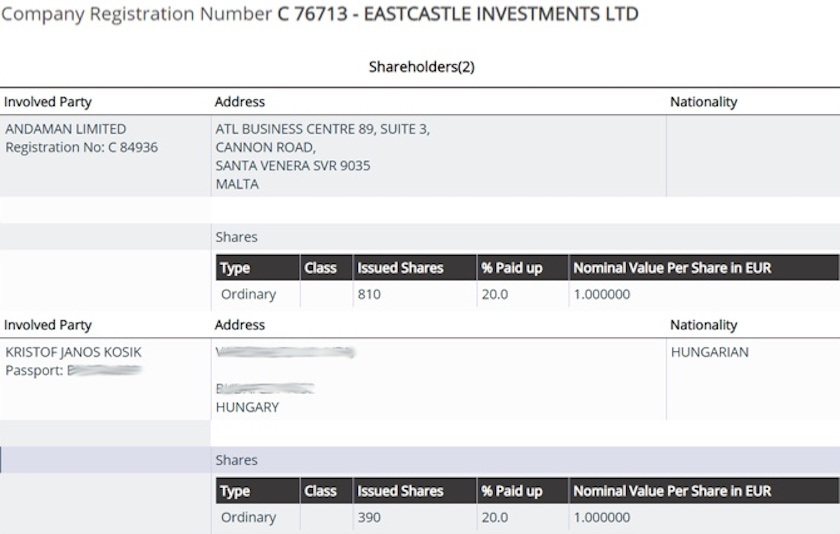Click address line ATL BUSINESS CENTRE 89, SUITE 3

click(x=322, y=129)
